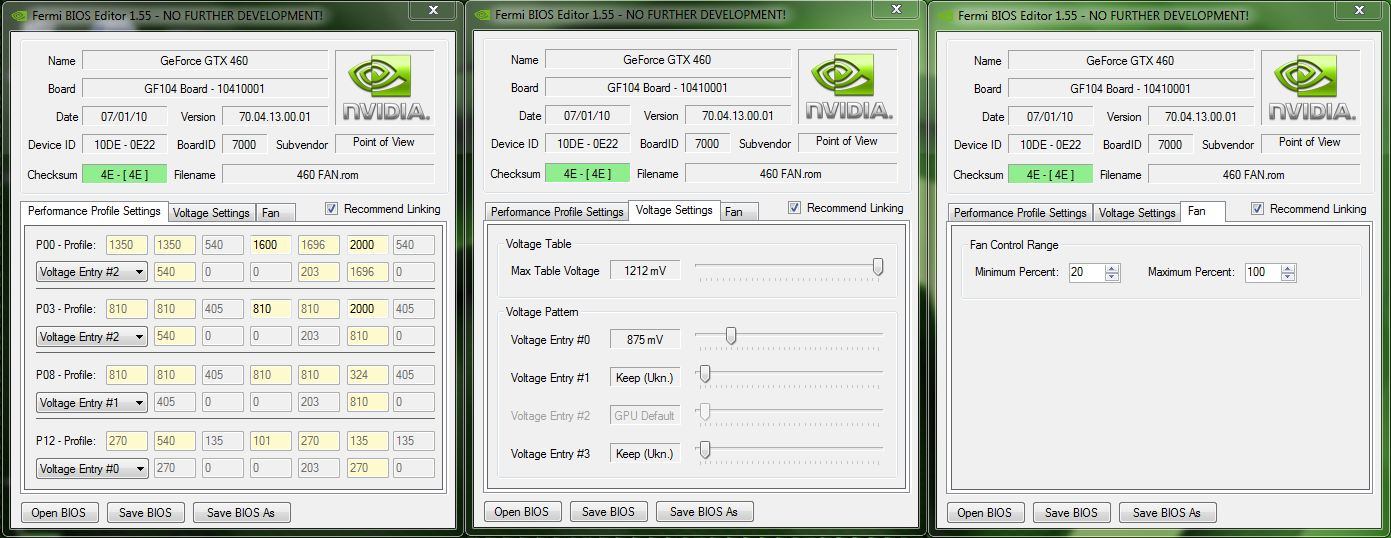Open P12 profile Voltage Entry #0 dropdown
The image size is (1391, 538).
coord(92,469)
